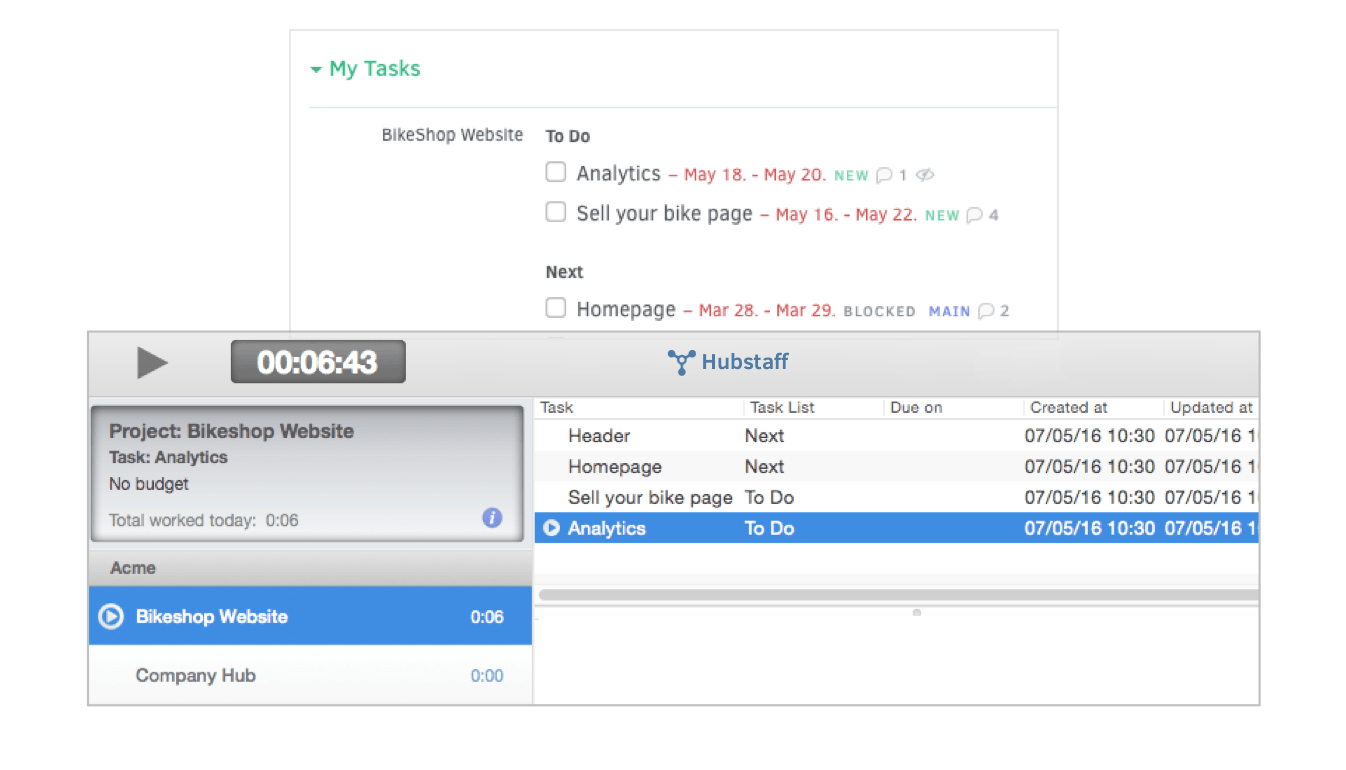Image resolution: width=1346 pixels, height=770 pixels.
Task: Open comments bubble on Sell your bike page
Action: tap(974, 215)
